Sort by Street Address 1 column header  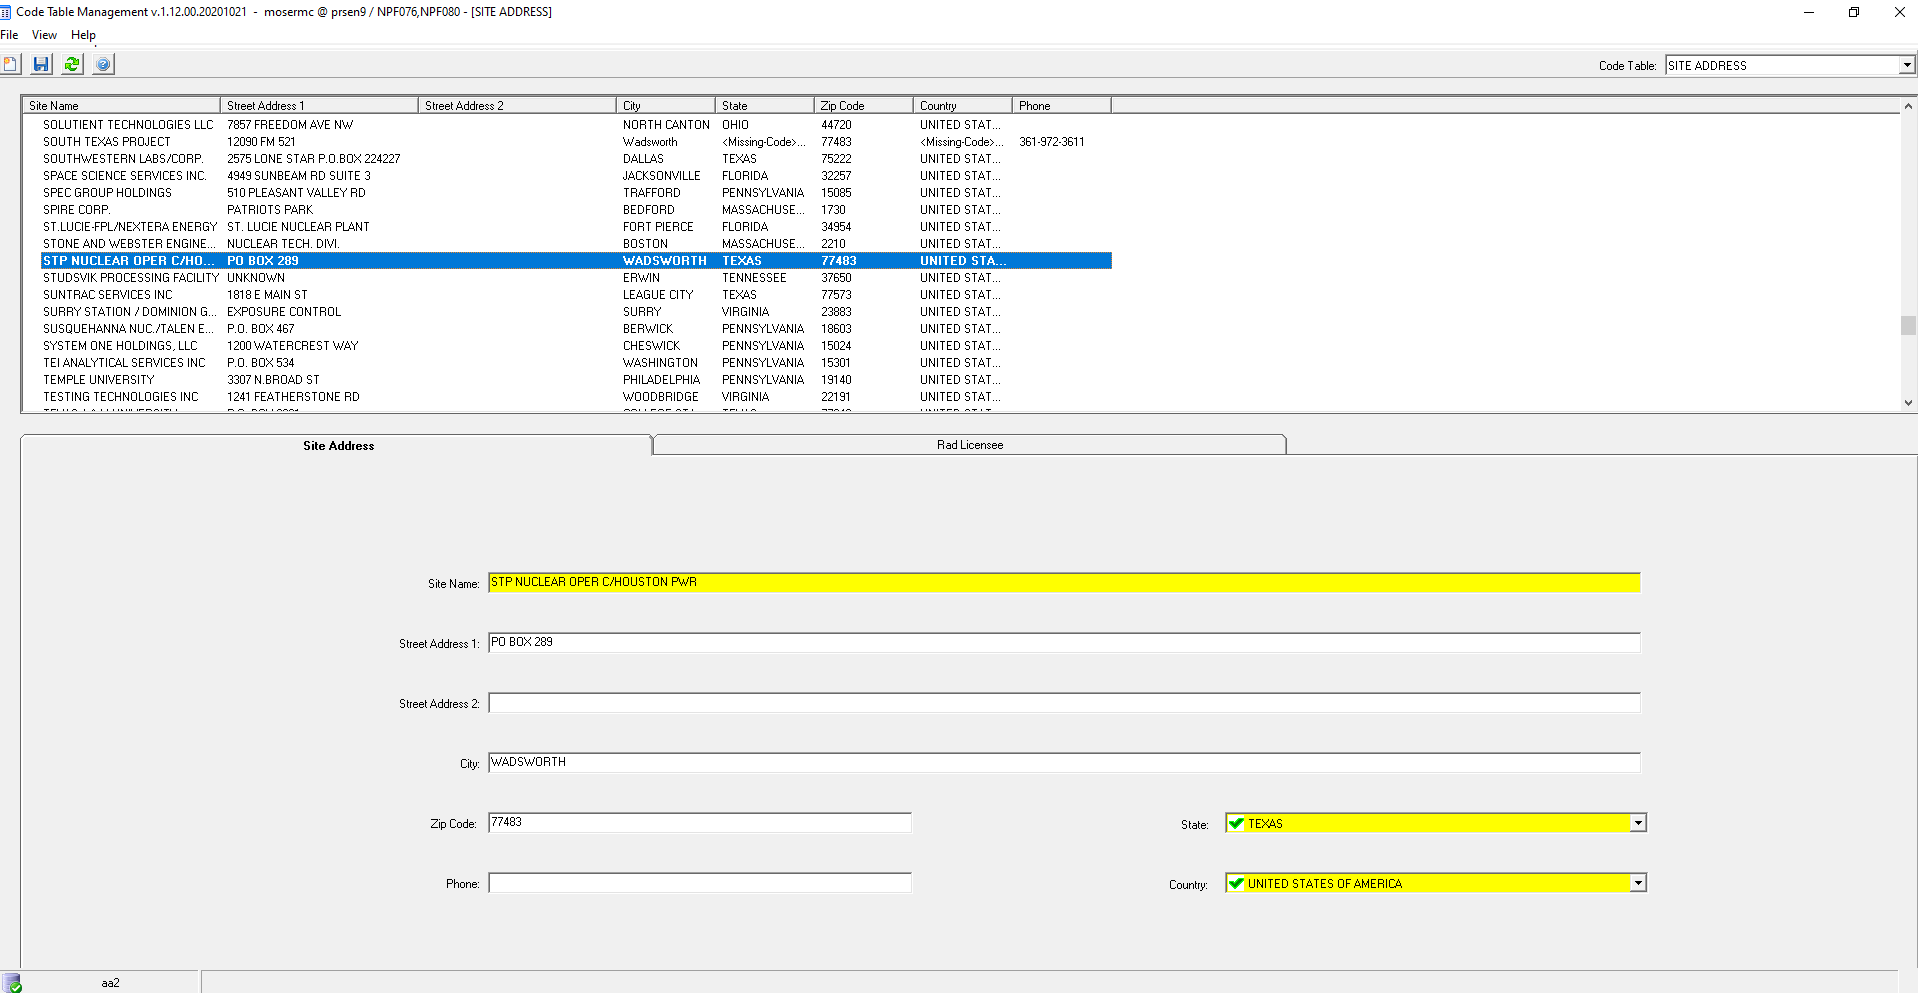point(319,105)
